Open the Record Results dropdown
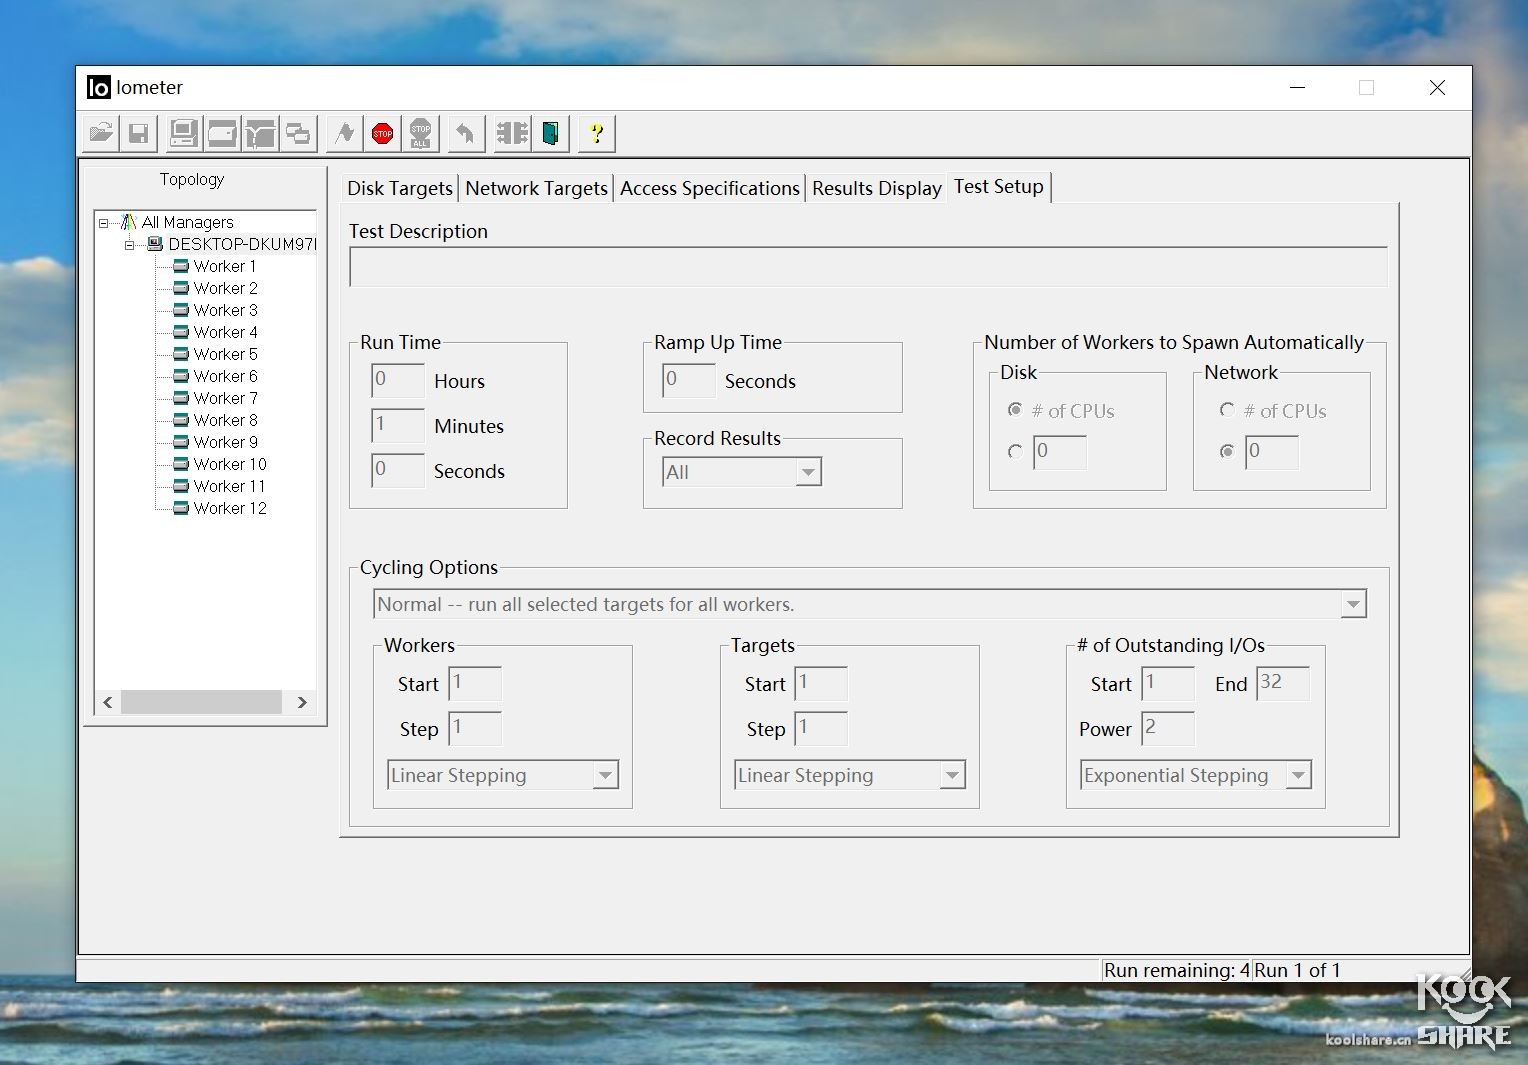This screenshot has width=1528, height=1065. (808, 472)
